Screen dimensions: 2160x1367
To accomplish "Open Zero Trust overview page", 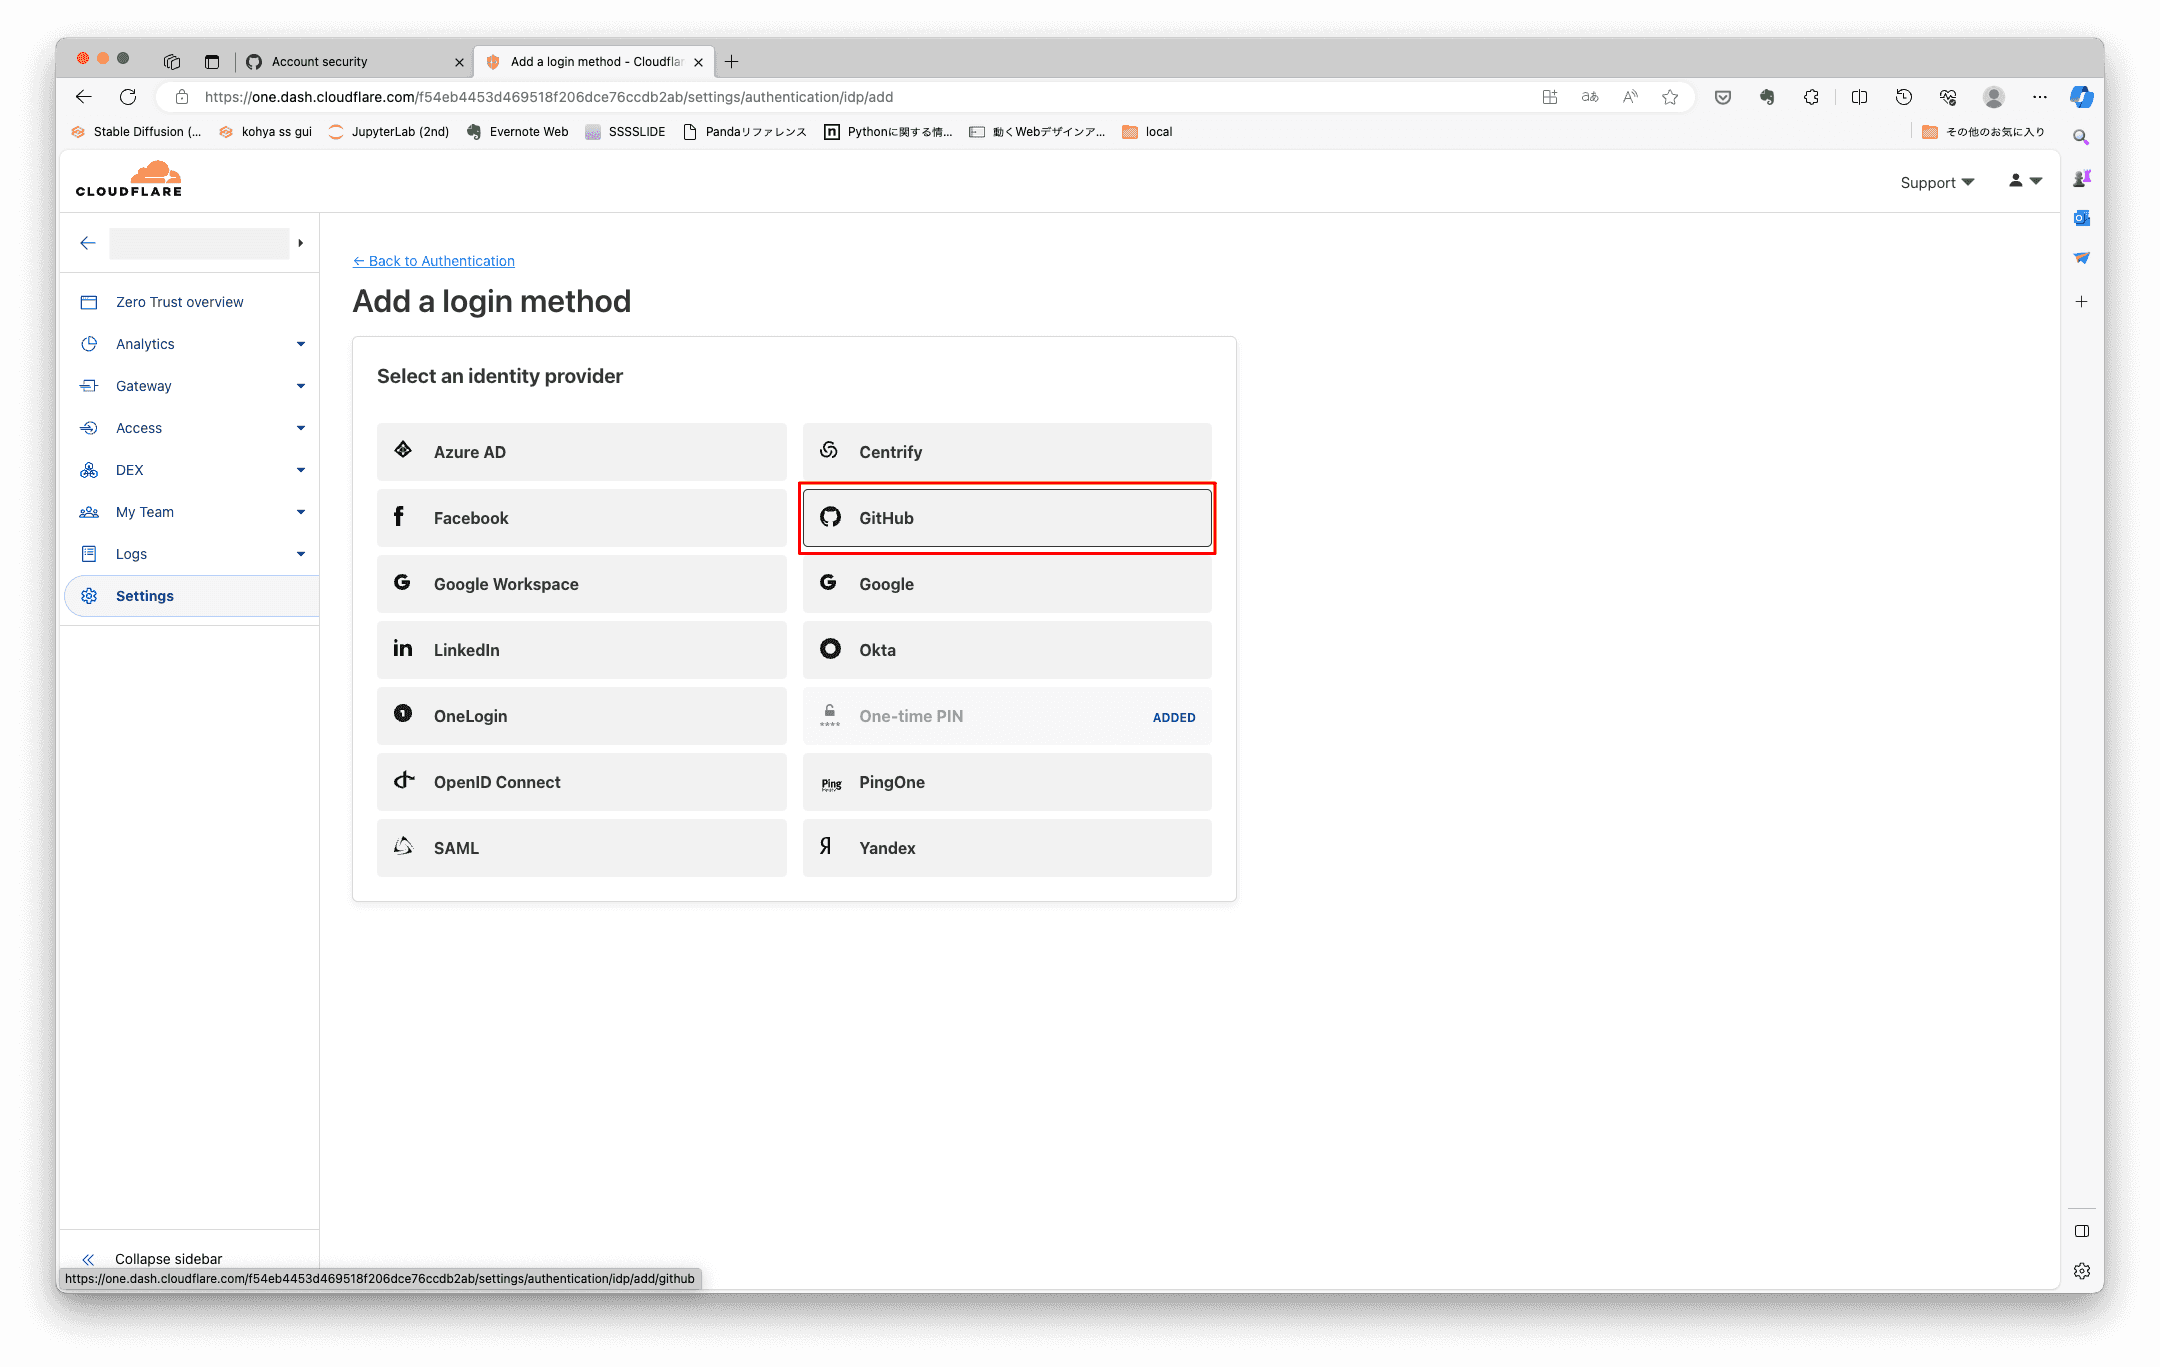I will (x=179, y=302).
